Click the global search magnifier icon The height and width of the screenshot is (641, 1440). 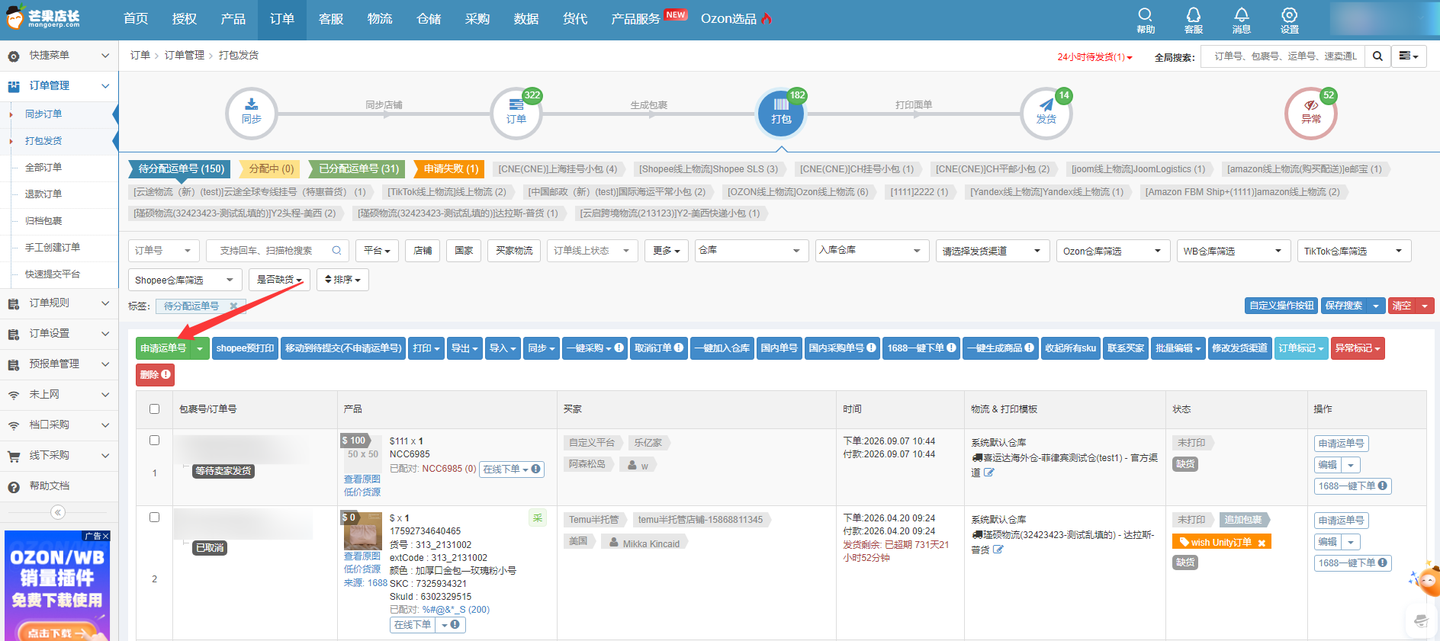click(x=1376, y=57)
